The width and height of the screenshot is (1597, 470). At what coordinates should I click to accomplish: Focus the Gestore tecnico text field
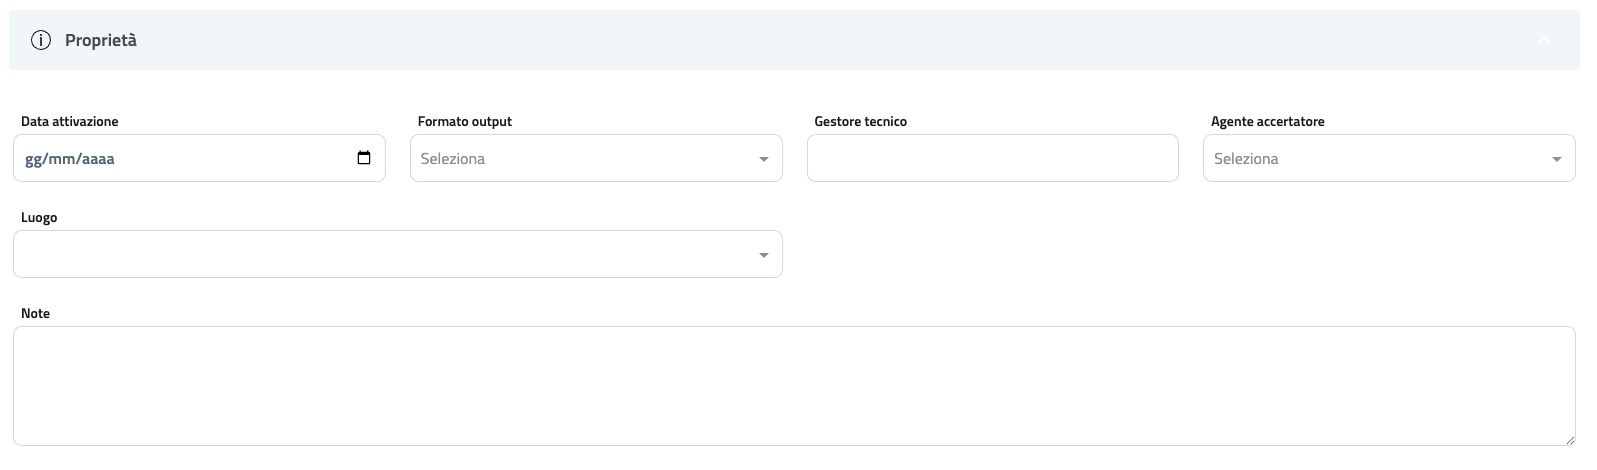[x=992, y=159]
